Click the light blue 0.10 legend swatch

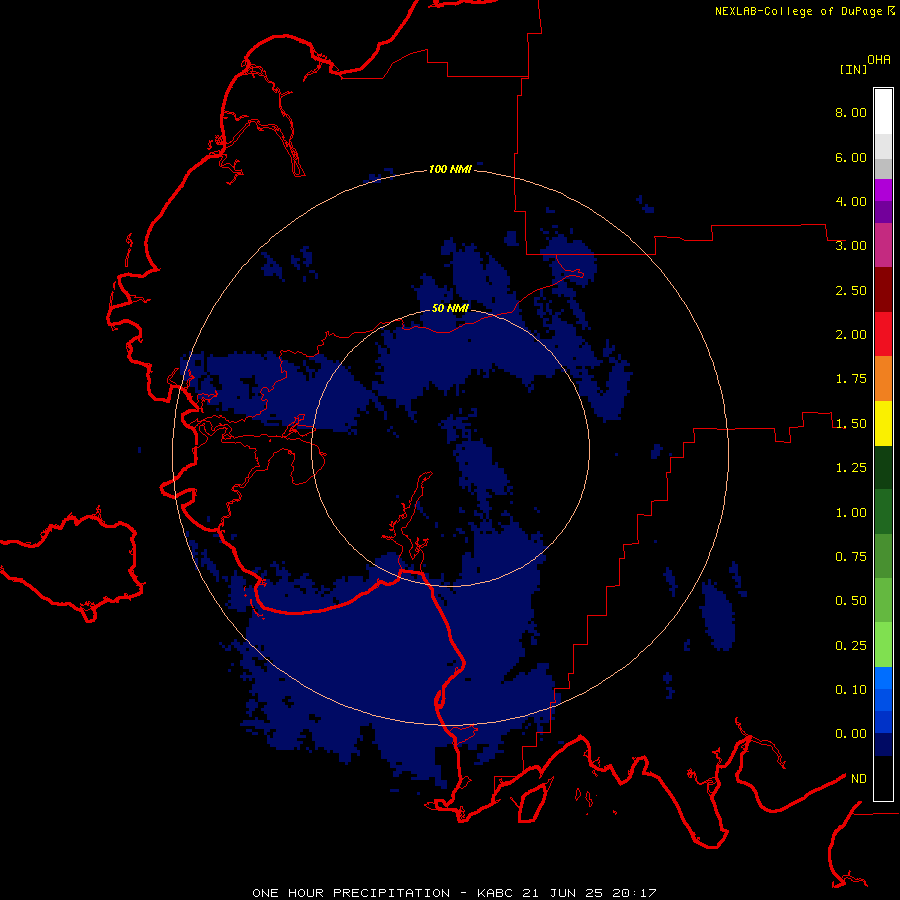[x=883, y=678]
